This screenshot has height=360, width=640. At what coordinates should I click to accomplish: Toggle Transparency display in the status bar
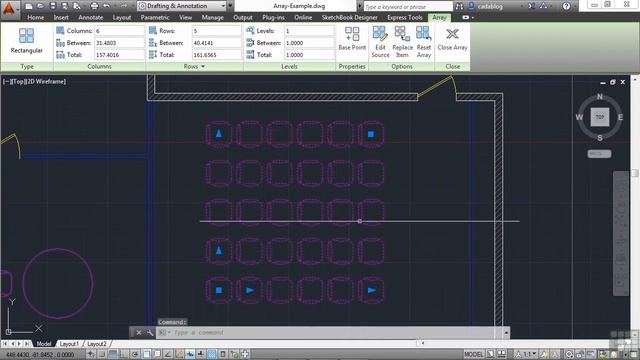tap(212, 354)
